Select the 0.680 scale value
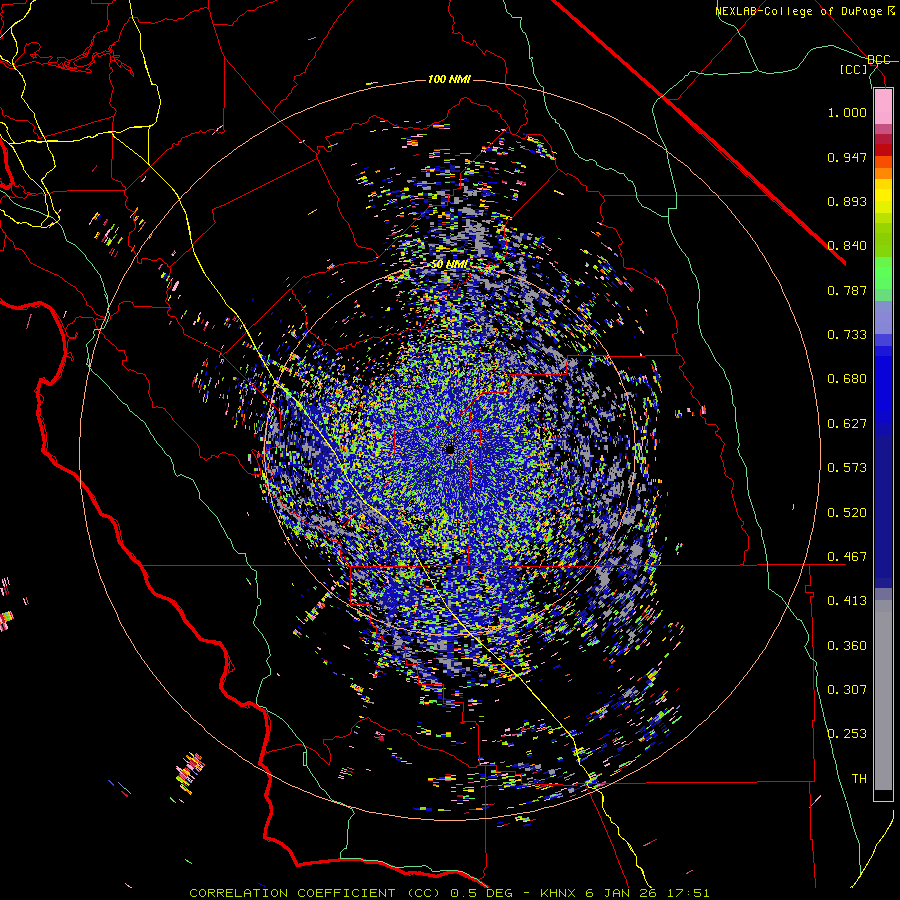 tap(847, 379)
